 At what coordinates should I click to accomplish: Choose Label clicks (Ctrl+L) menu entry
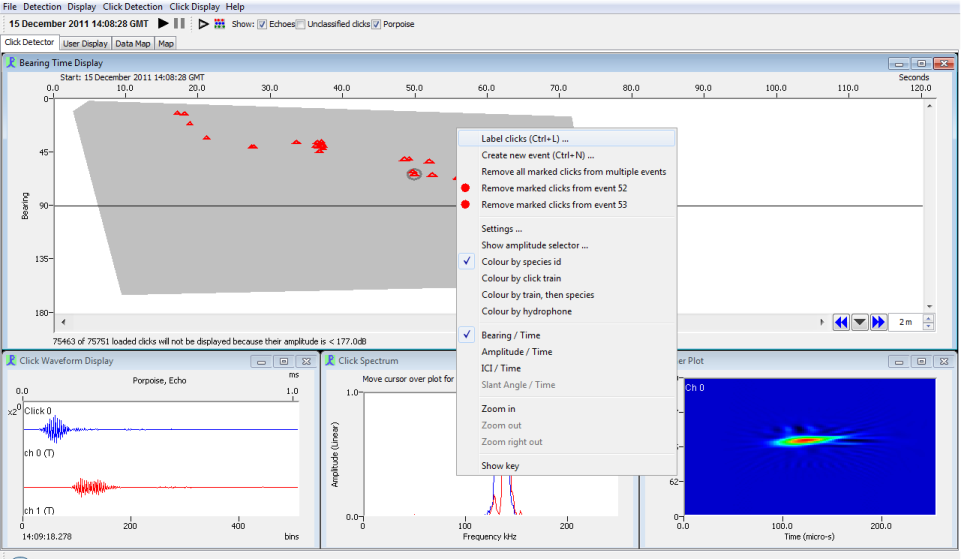[x=567, y=139]
